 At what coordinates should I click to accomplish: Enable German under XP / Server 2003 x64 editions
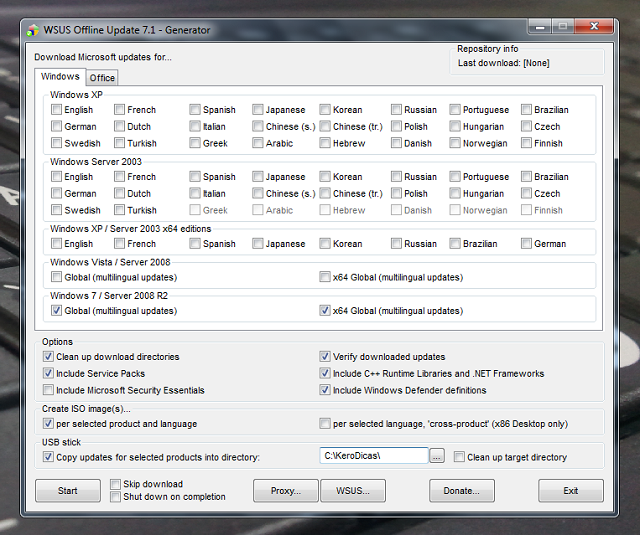click(526, 243)
